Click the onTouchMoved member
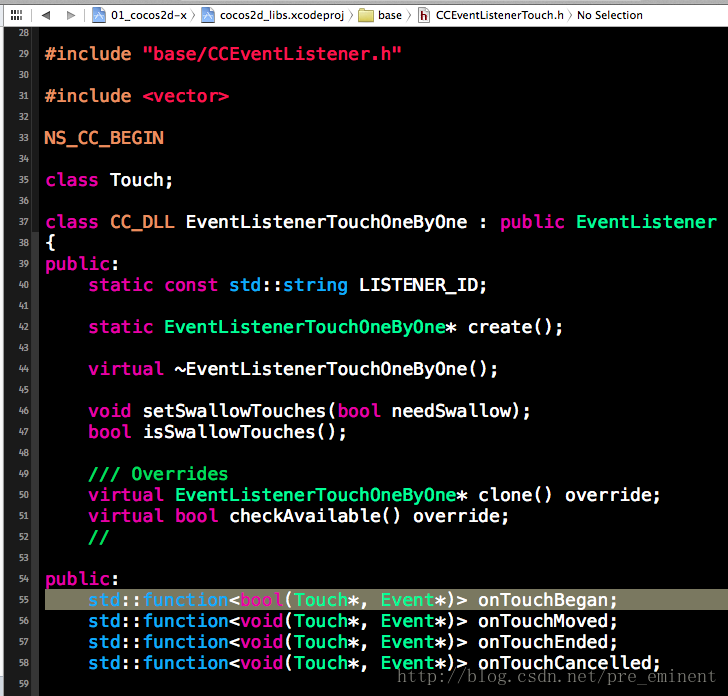The height and width of the screenshot is (696, 728). click(x=542, y=621)
